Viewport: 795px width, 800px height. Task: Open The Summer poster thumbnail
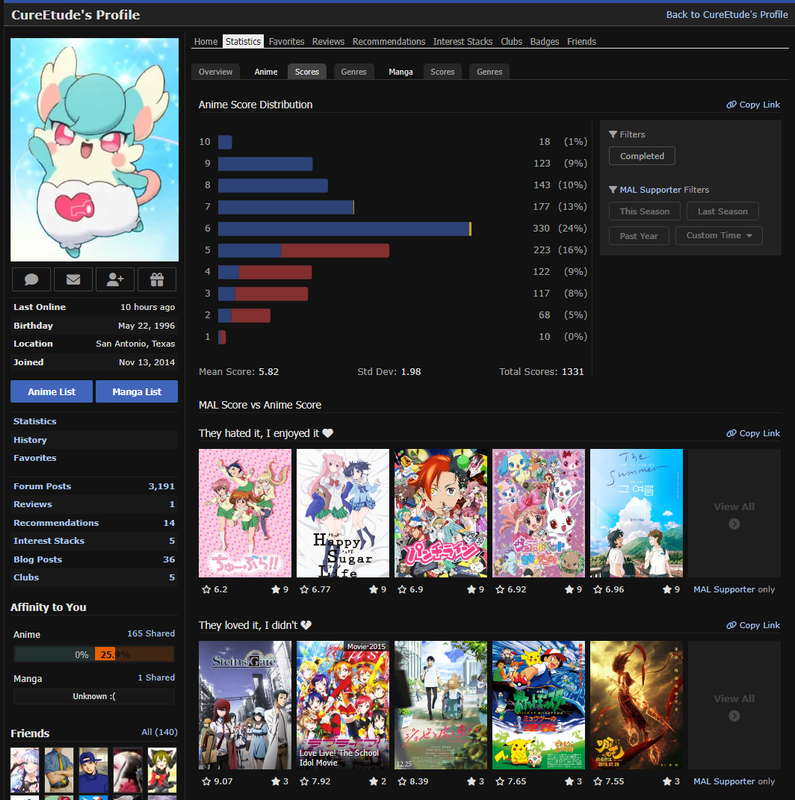pos(636,513)
